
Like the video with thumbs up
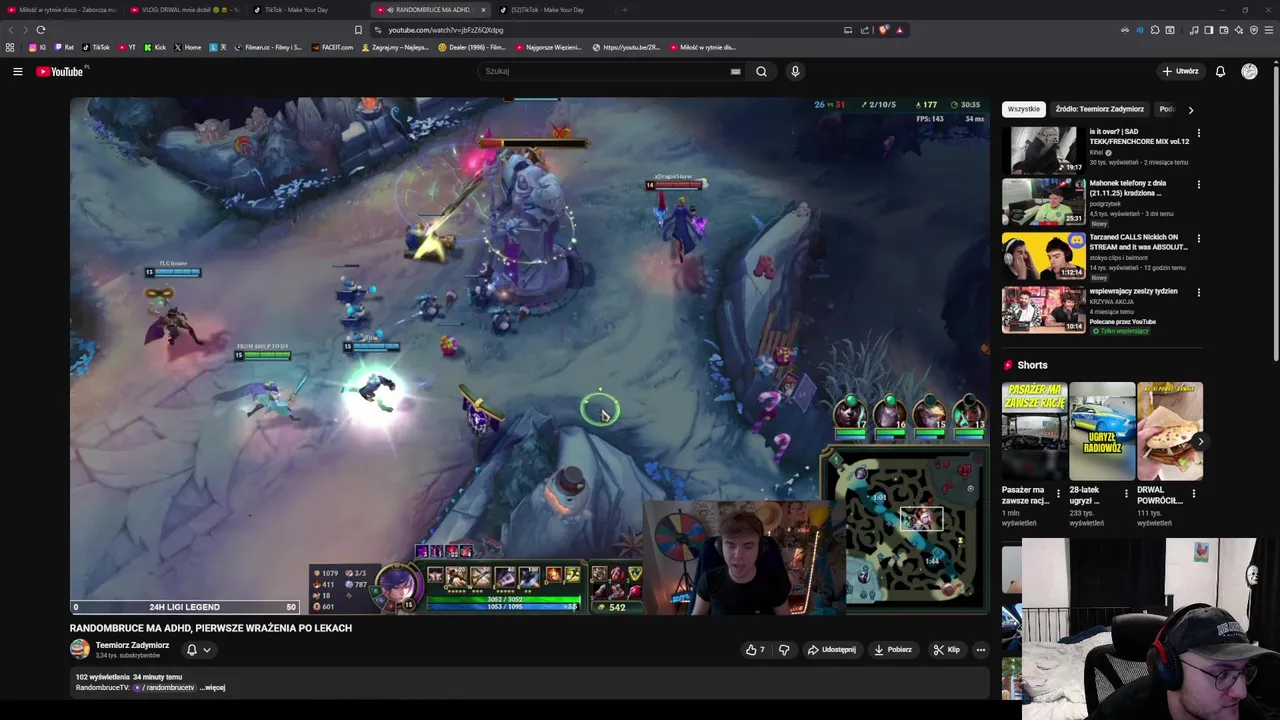coord(755,650)
